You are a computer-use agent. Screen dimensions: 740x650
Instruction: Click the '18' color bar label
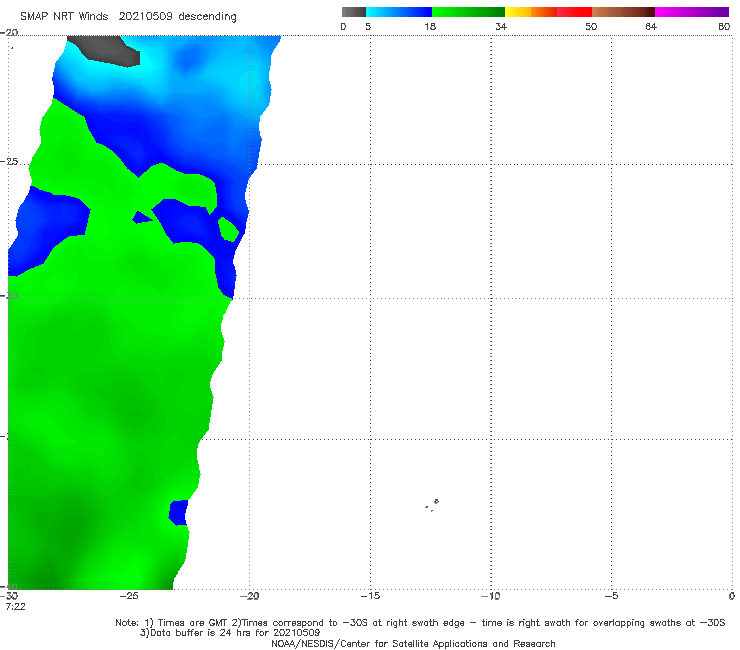[430, 26]
